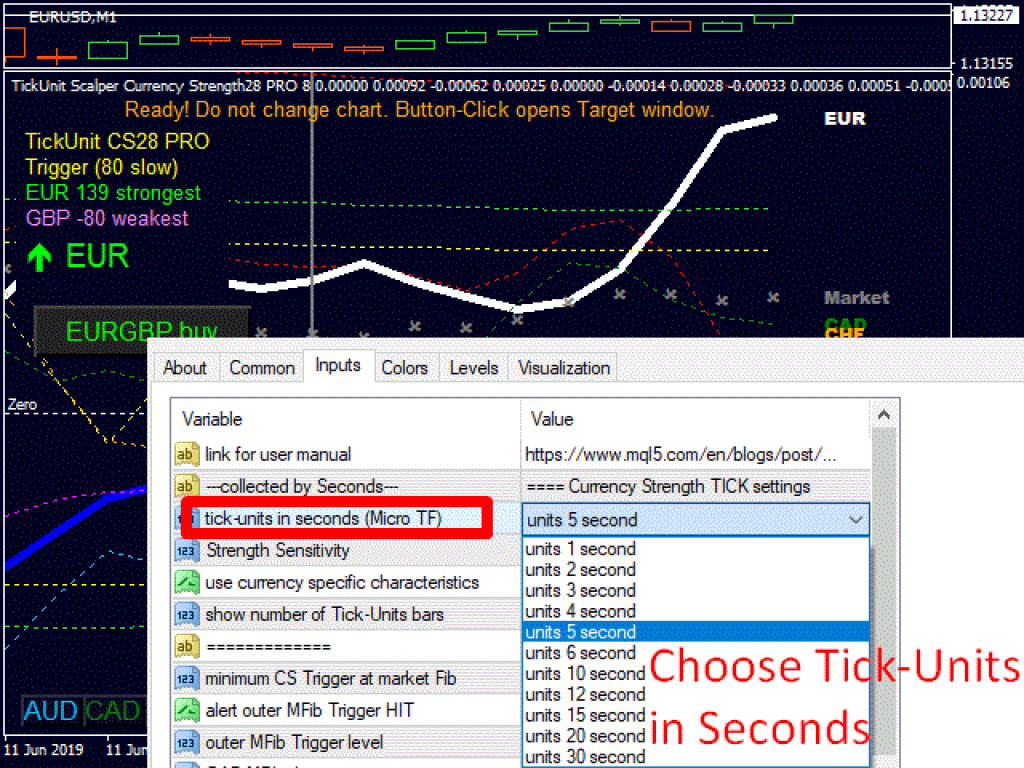Click the "123" icon beside "minimum CS Trigger at market Fib"
Viewport: 1024px width, 768px height.
click(186, 678)
